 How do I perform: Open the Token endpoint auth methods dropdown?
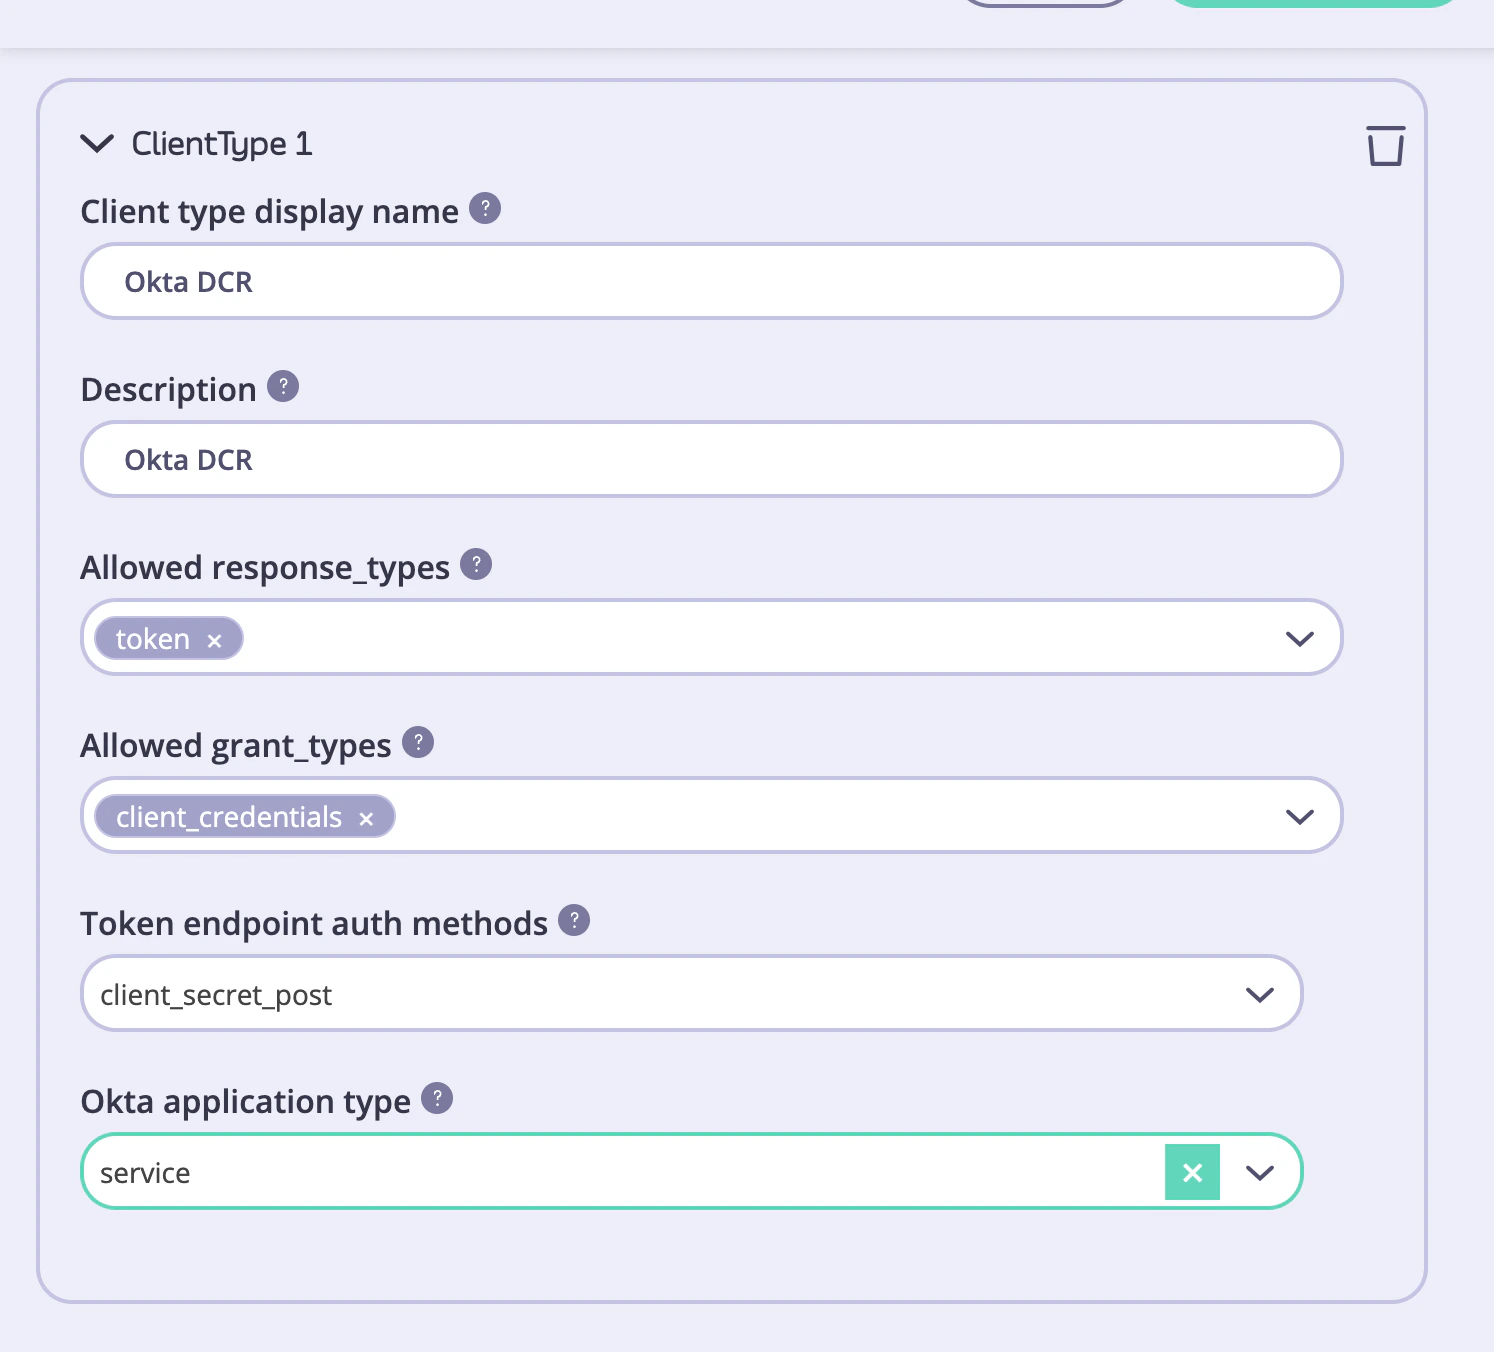tap(1259, 993)
